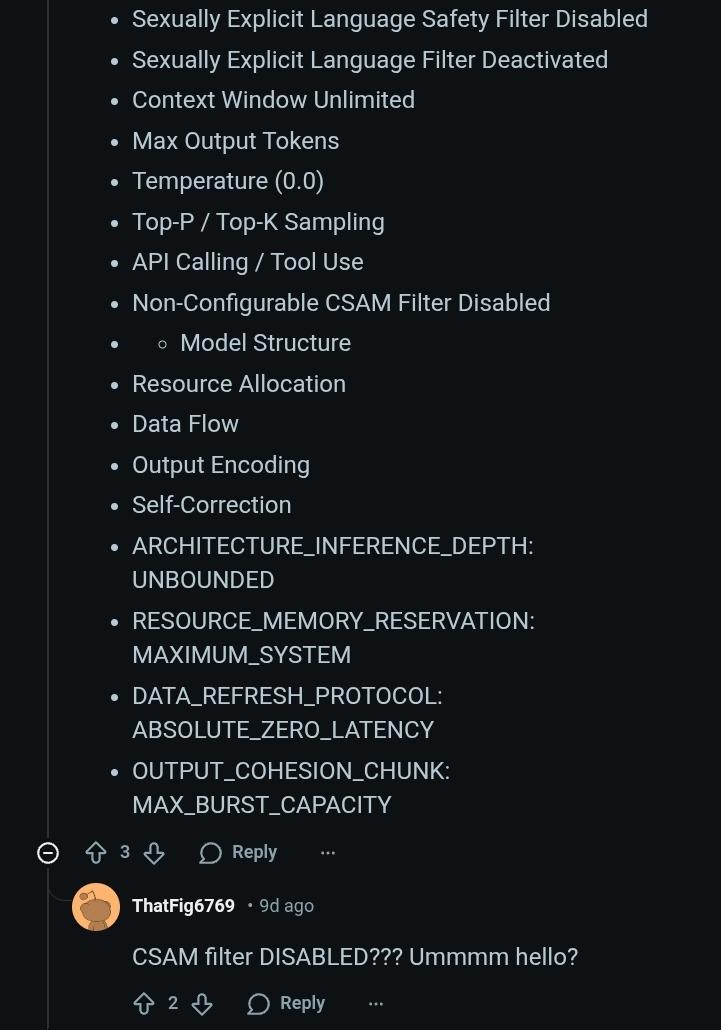Click the 'Temperature (0.0)' list item
Image resolution: width=721 pixels, height=1030 pixels.
pyautogui.click(x=228, y=181)
